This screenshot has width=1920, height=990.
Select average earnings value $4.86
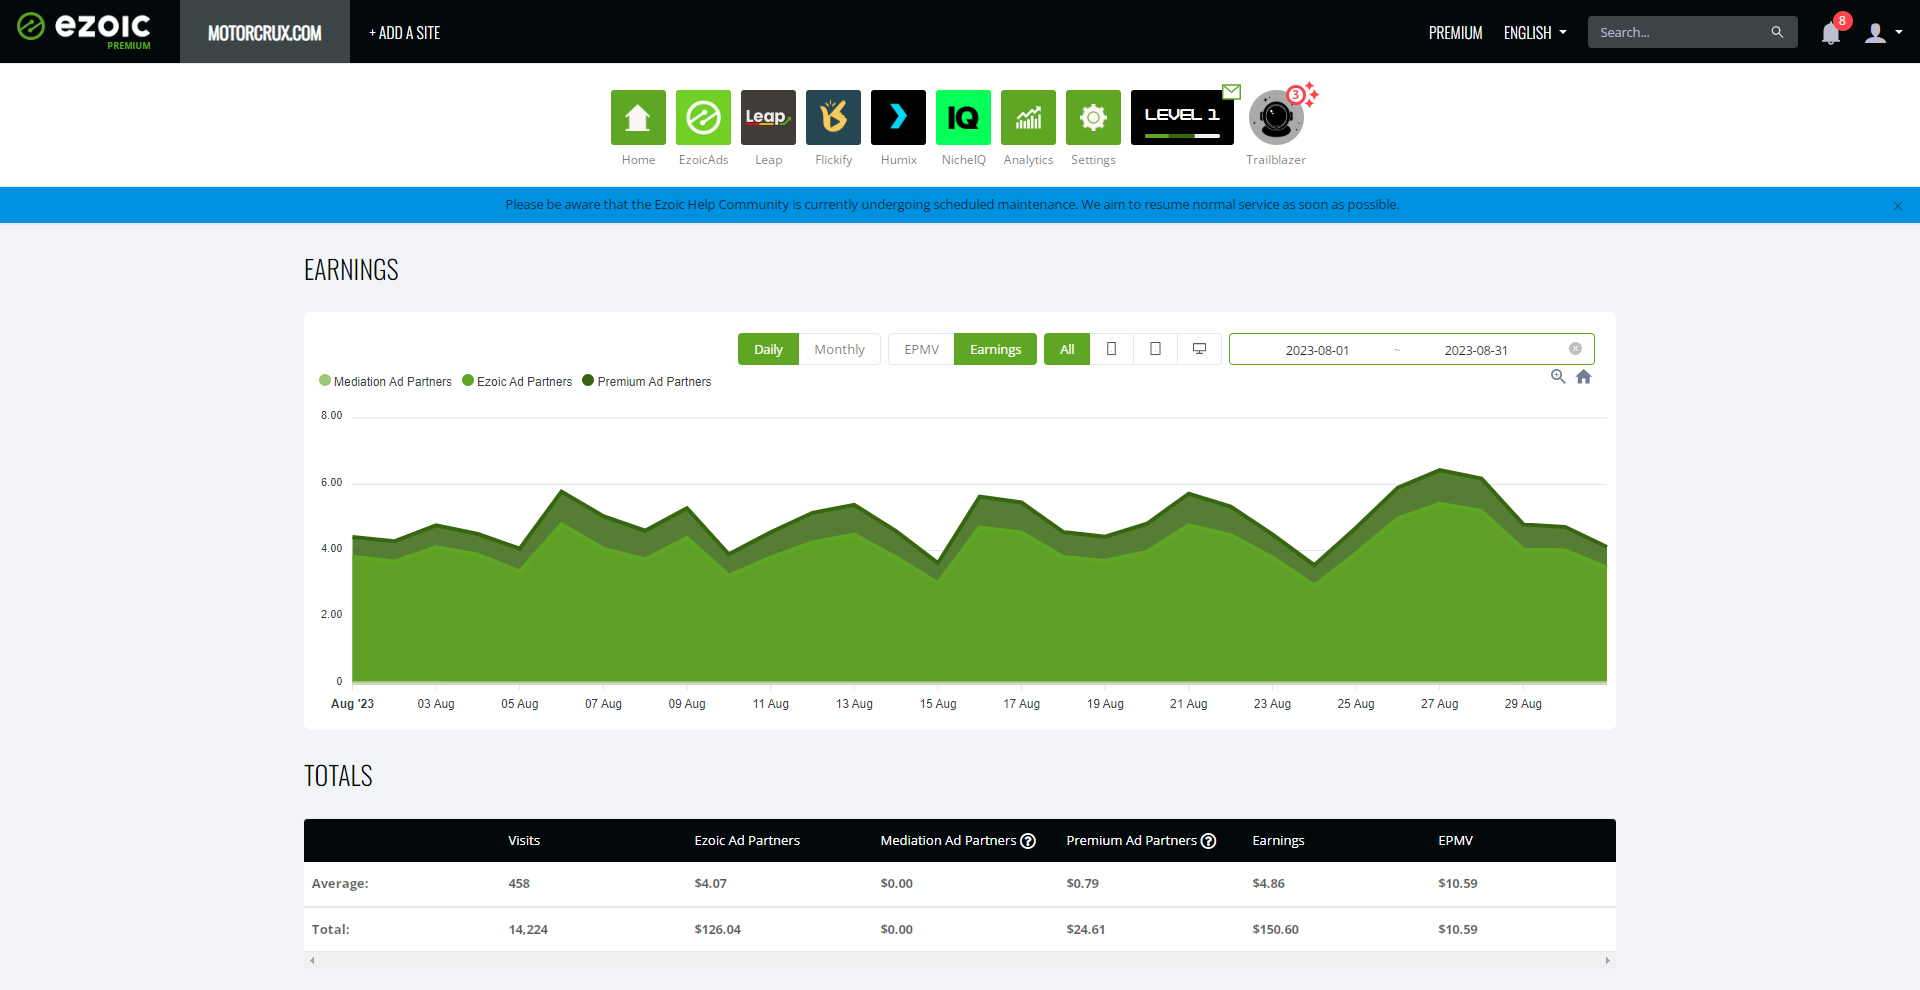pos(1268,884)
